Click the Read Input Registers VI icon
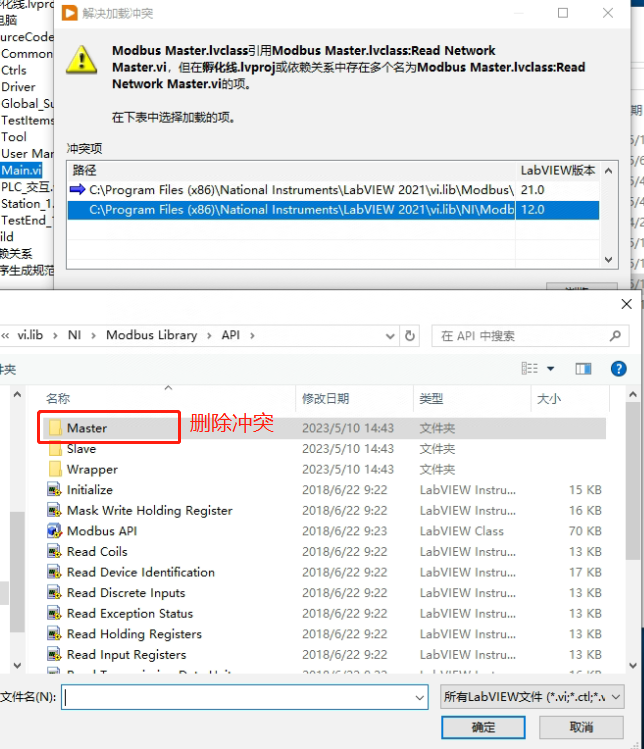This screenshot has height=749, width=644. coord(54,654)
